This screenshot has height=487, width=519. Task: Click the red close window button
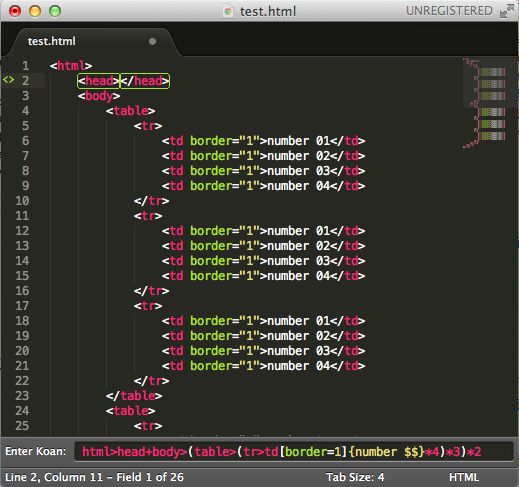click(15, 11)
